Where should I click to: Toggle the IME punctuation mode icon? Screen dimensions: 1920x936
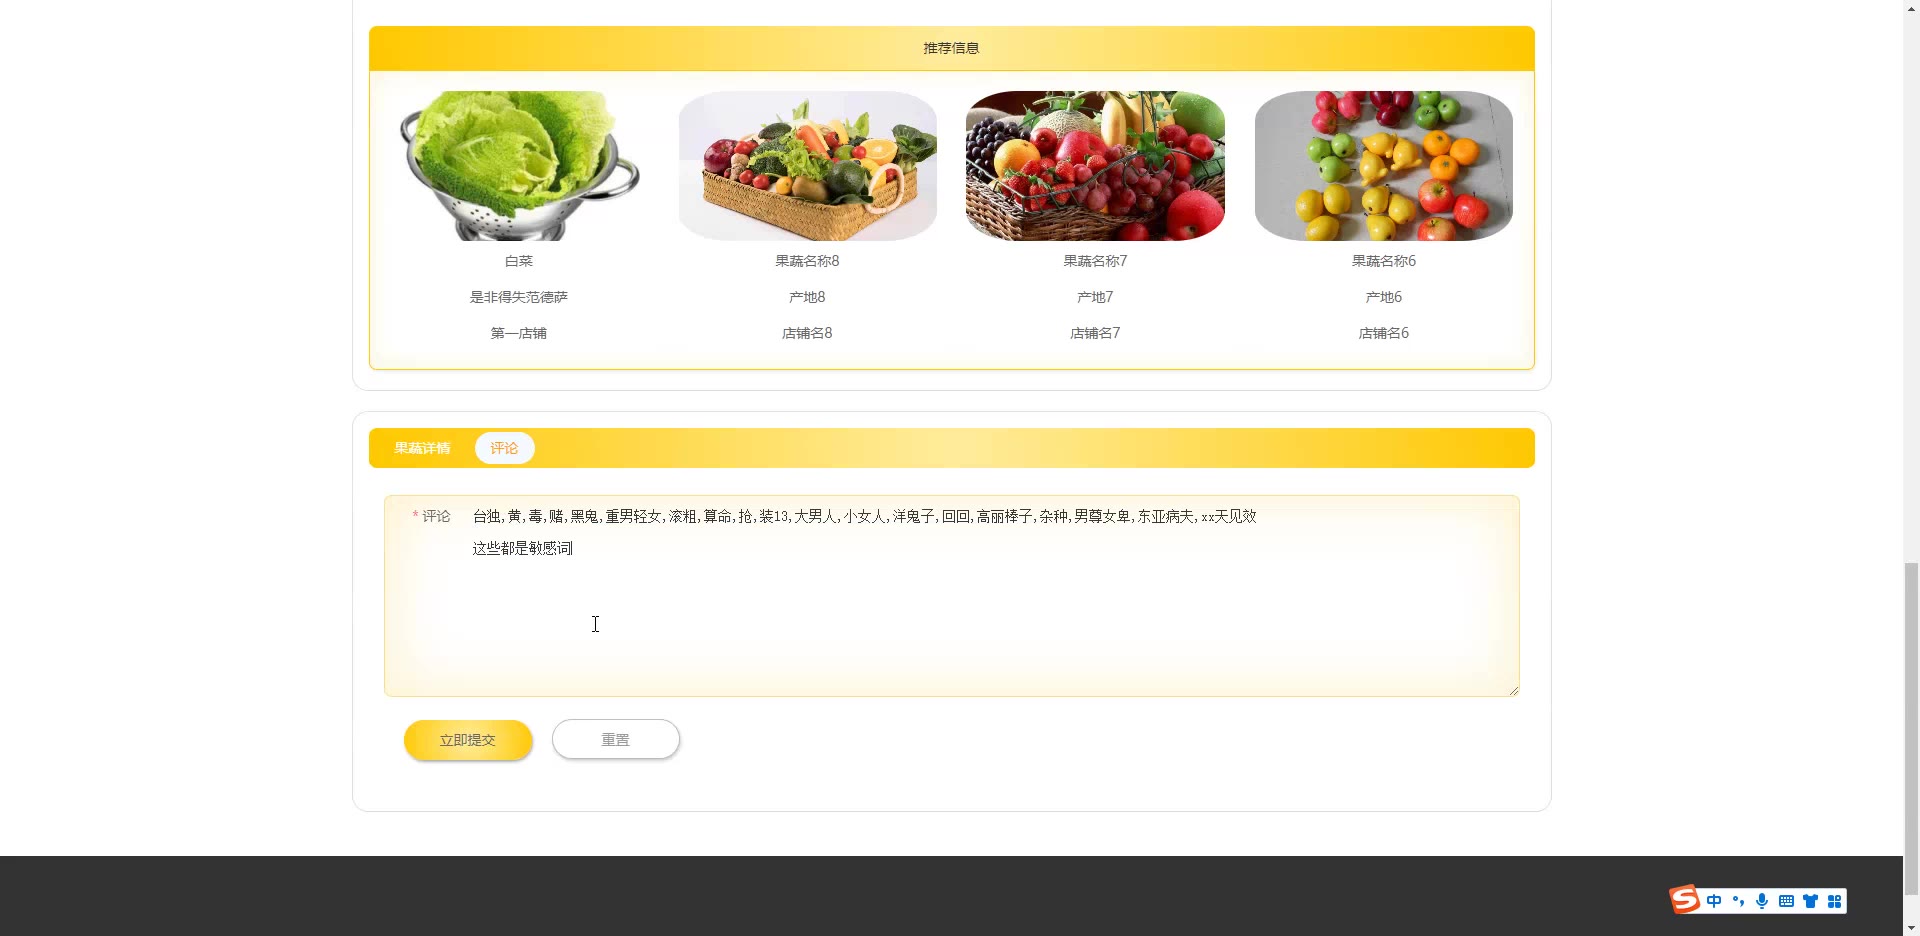point(1738,901)
